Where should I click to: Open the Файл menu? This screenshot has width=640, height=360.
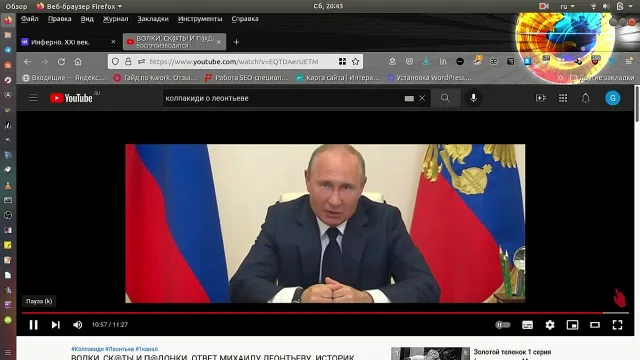coord(29,19)
